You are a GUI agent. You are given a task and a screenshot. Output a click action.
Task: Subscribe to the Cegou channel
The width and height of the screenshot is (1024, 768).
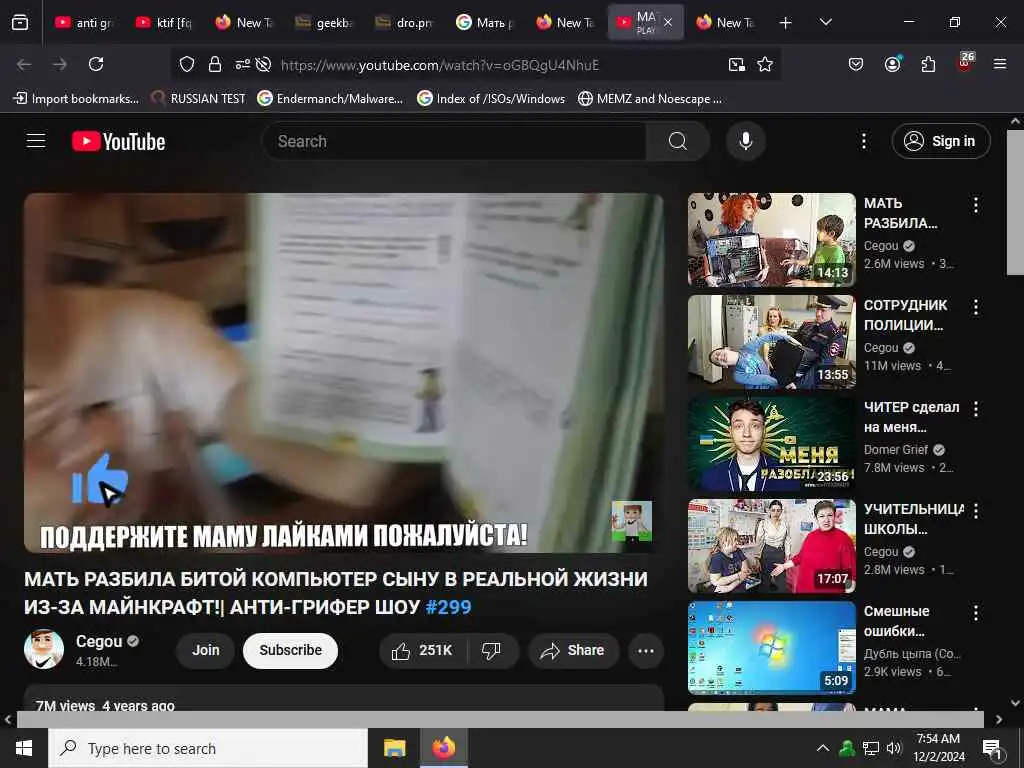tap(291, 650)
